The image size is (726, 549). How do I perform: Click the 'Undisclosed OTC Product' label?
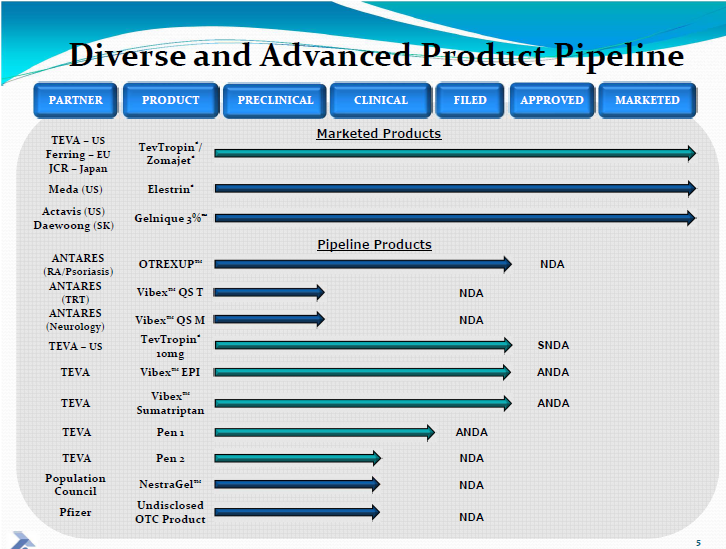tap(170, 512)
